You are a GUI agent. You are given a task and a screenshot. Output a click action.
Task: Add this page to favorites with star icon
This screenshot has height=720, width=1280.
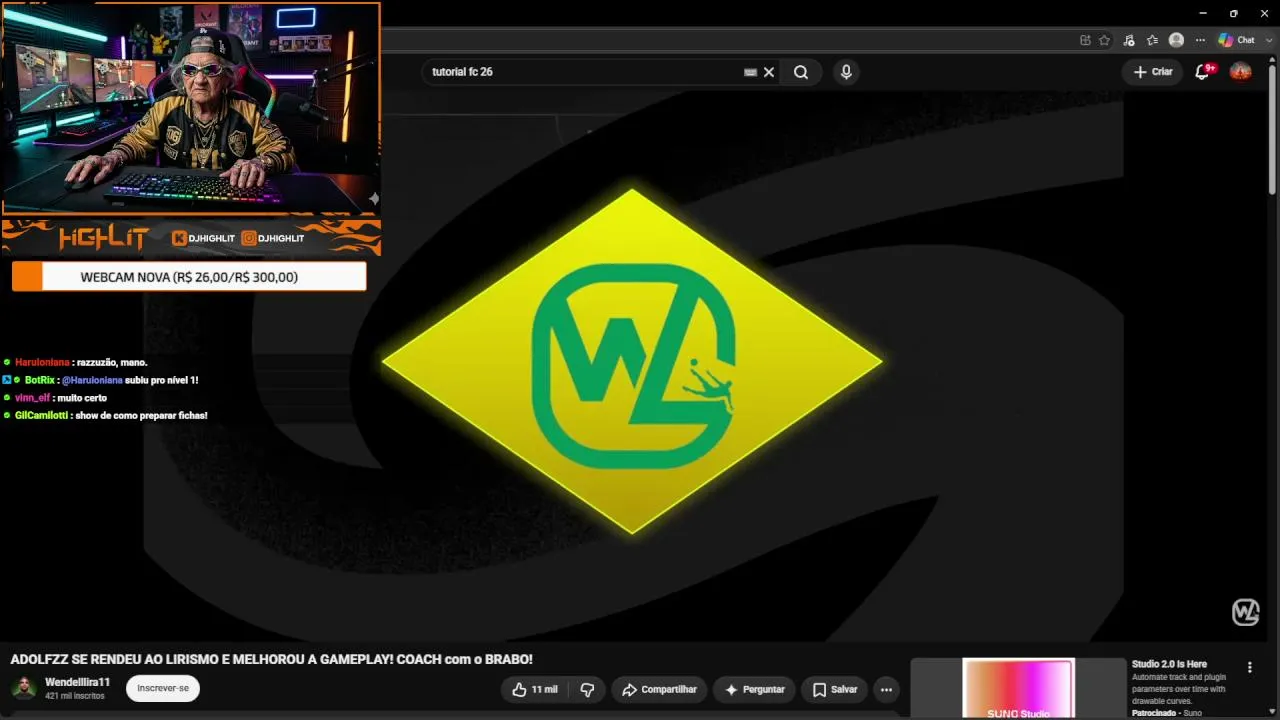point(1104,40)
